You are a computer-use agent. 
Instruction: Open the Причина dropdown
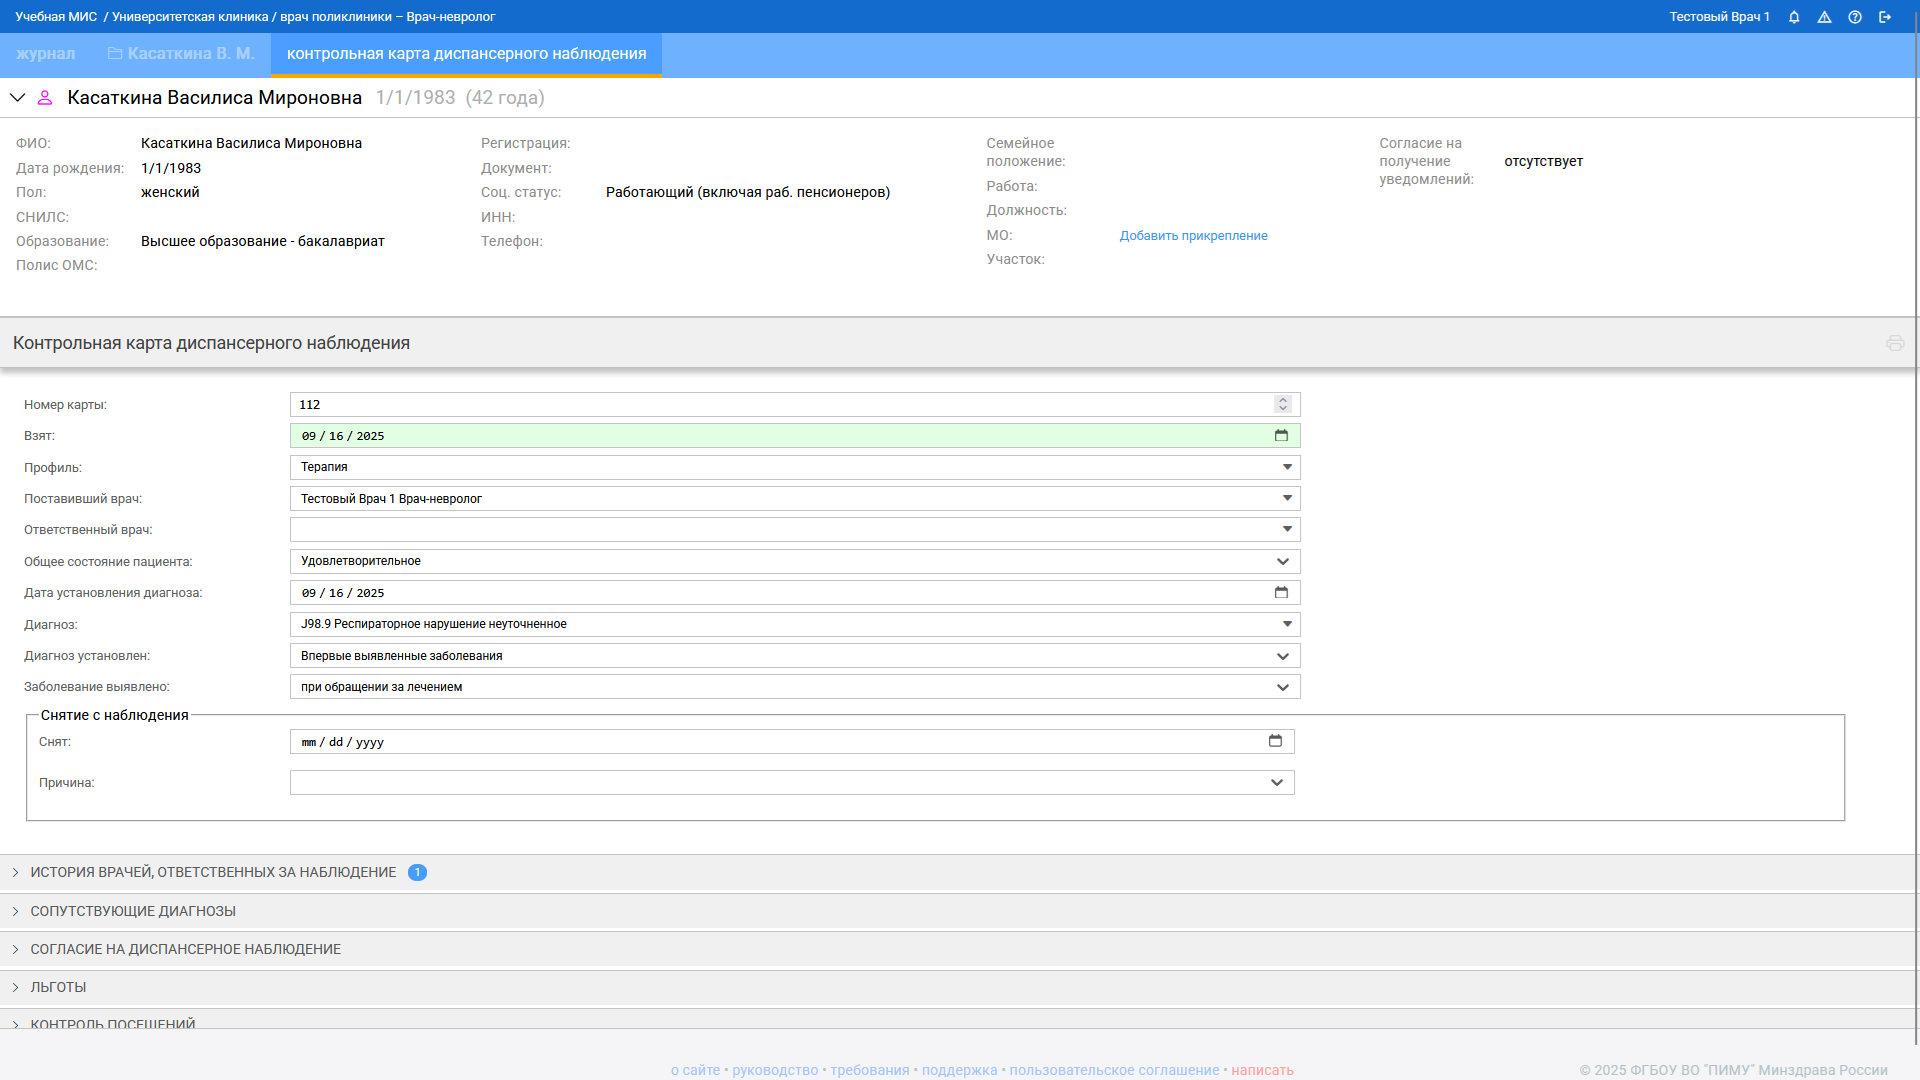tap(1277, 783)
